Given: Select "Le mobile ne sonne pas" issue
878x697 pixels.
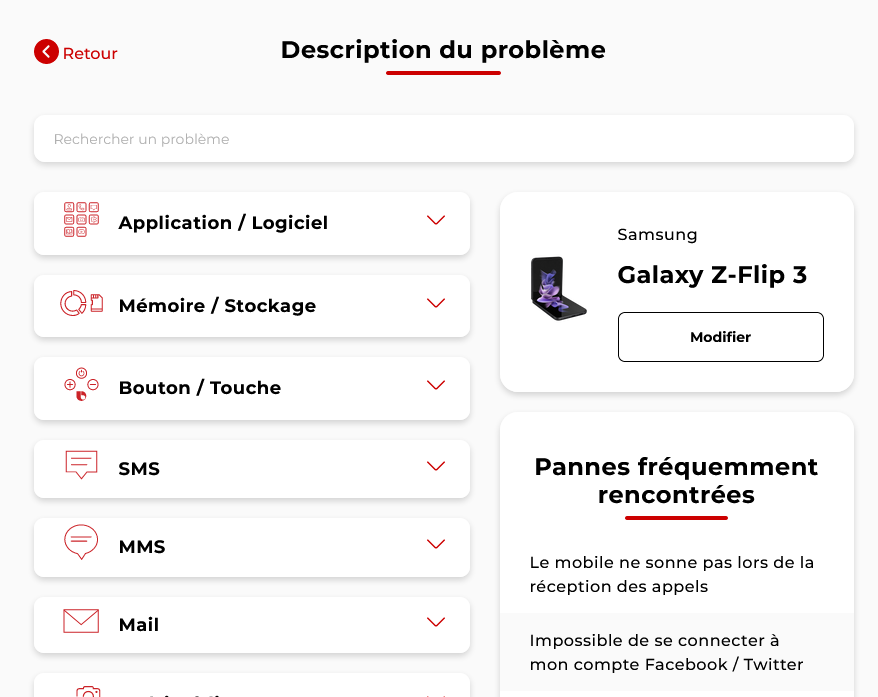Looking at the screenshot, I should tap(672, 574).
